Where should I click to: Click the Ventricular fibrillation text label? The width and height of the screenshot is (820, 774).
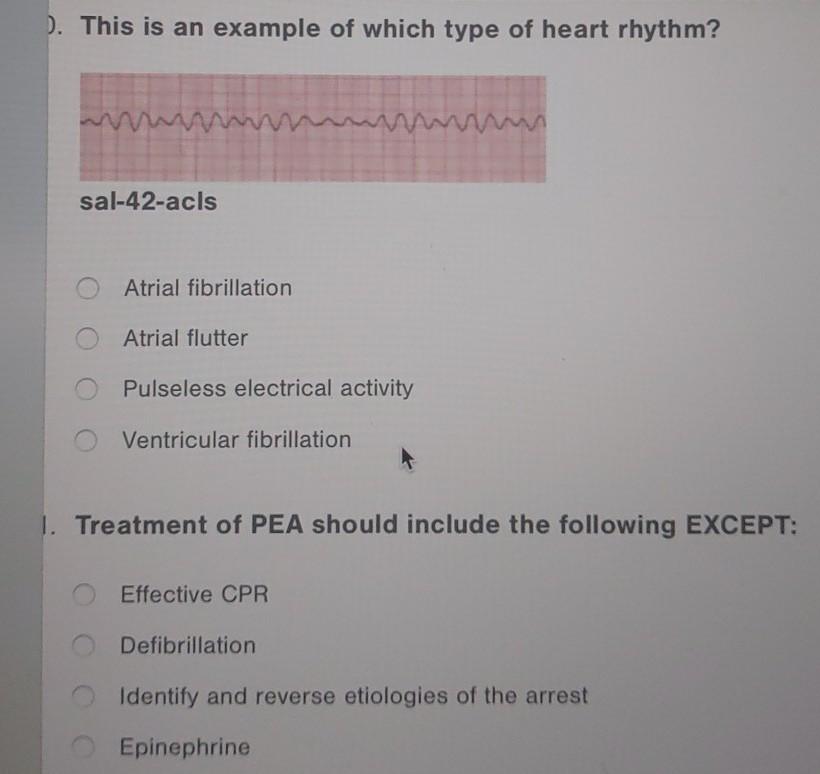coord(236,440)
